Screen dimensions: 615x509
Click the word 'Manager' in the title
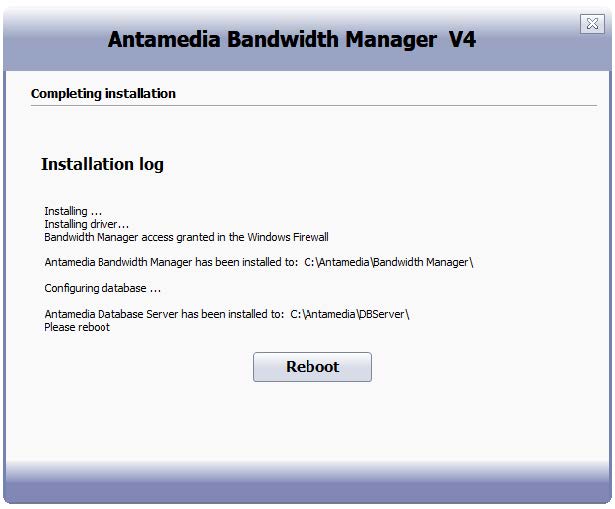[391, 40]
